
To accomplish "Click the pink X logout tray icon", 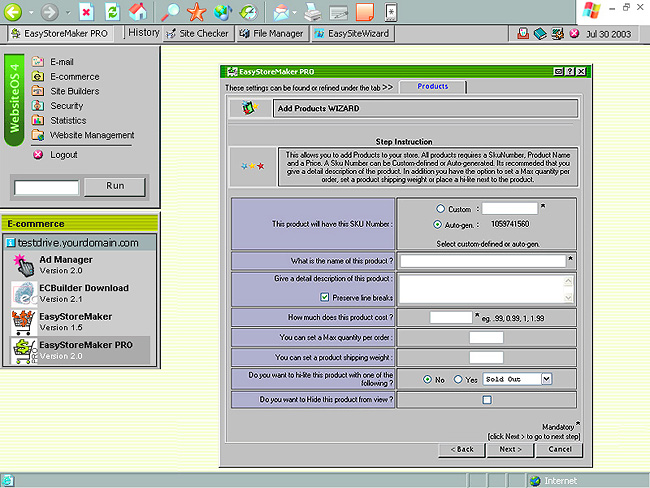I will [x=574, y=33].
